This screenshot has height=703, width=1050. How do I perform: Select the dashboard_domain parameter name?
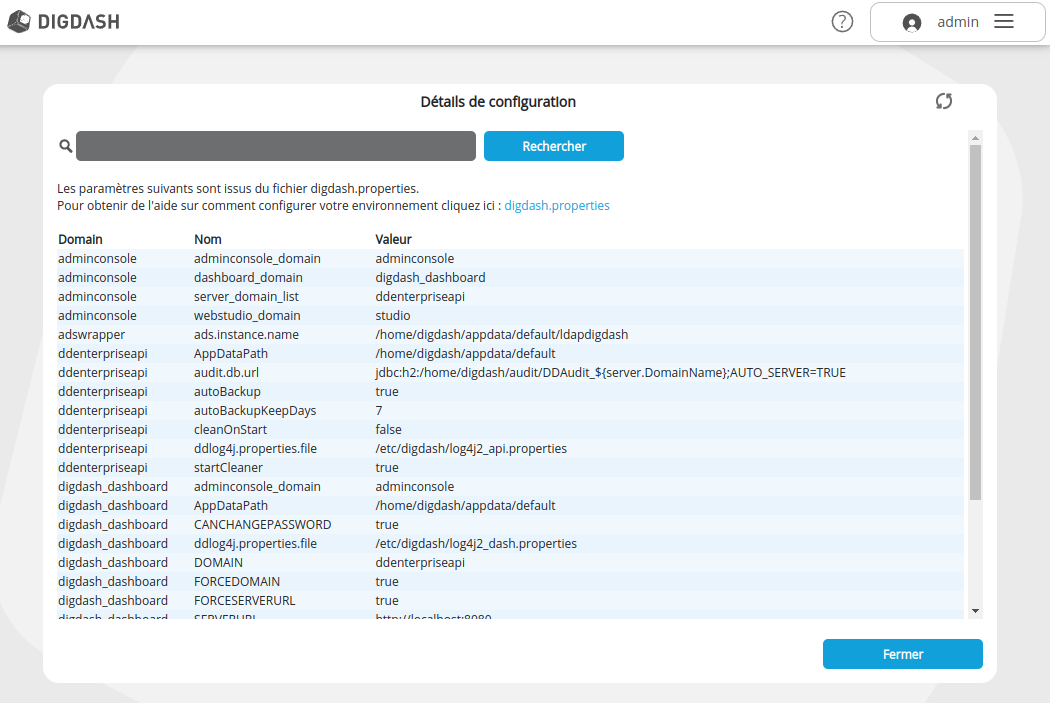[x=248, y=278]
